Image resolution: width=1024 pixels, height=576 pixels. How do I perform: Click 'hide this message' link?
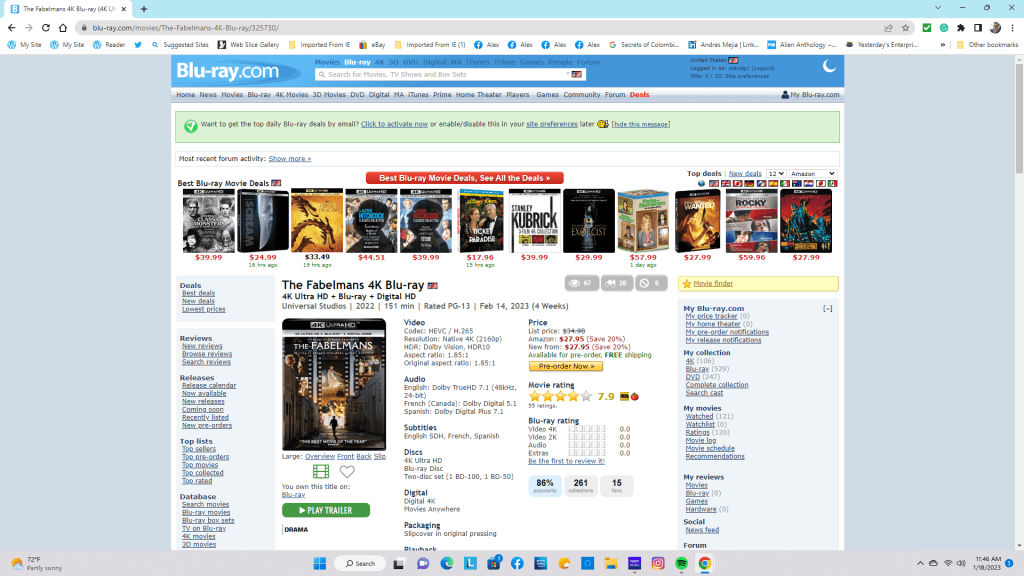(x=641, y=124)
